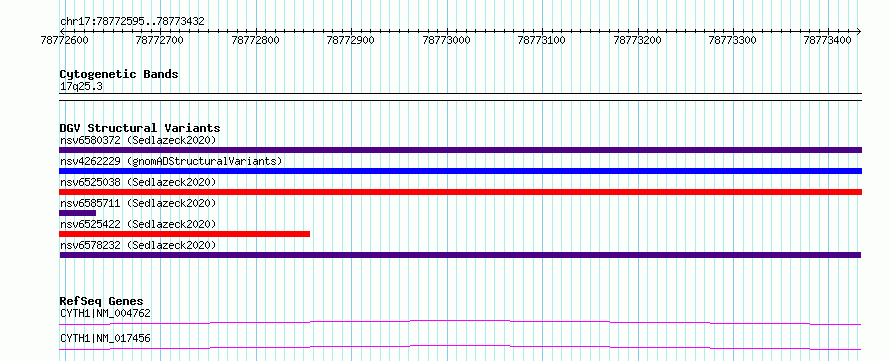The image size is (890, 361).
Task: Select variant label nsv6525038 (Sedlazeck2020)
Action: [138, 182]
